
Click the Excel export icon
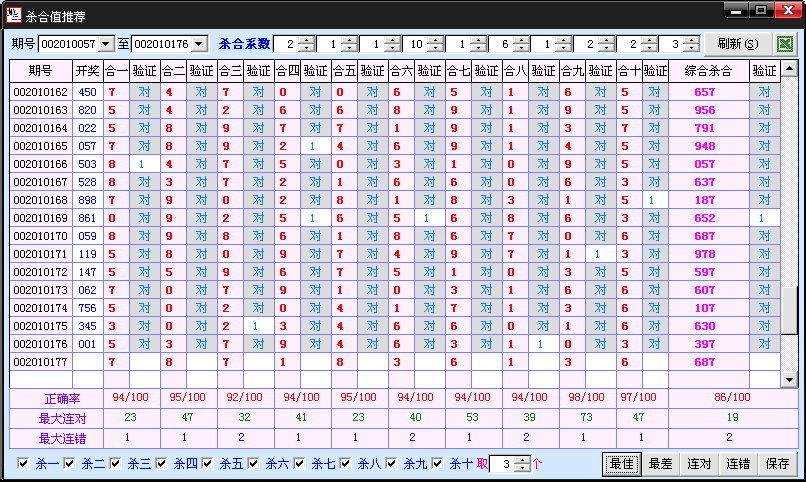click(x=785, y=44)
